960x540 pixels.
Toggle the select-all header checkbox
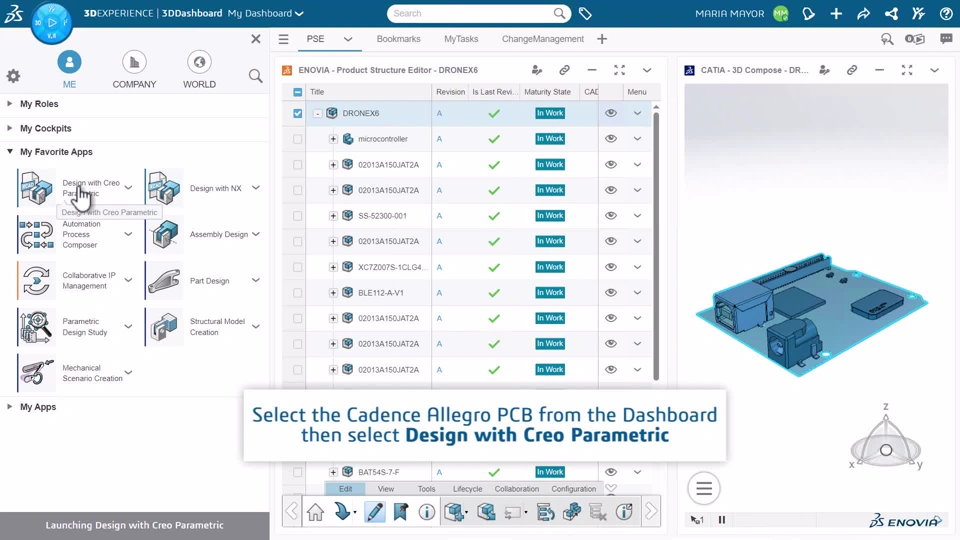[298, 92]
